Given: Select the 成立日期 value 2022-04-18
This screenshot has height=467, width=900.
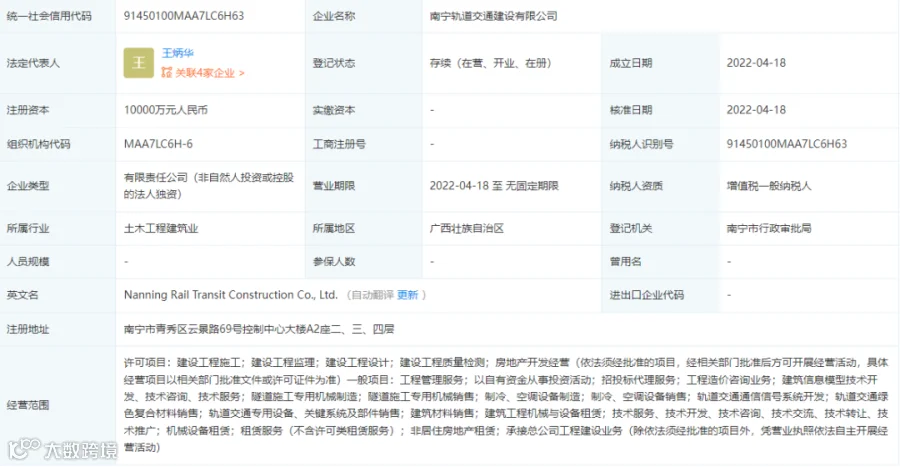Looking at the screenshot, I should point(756,63).
